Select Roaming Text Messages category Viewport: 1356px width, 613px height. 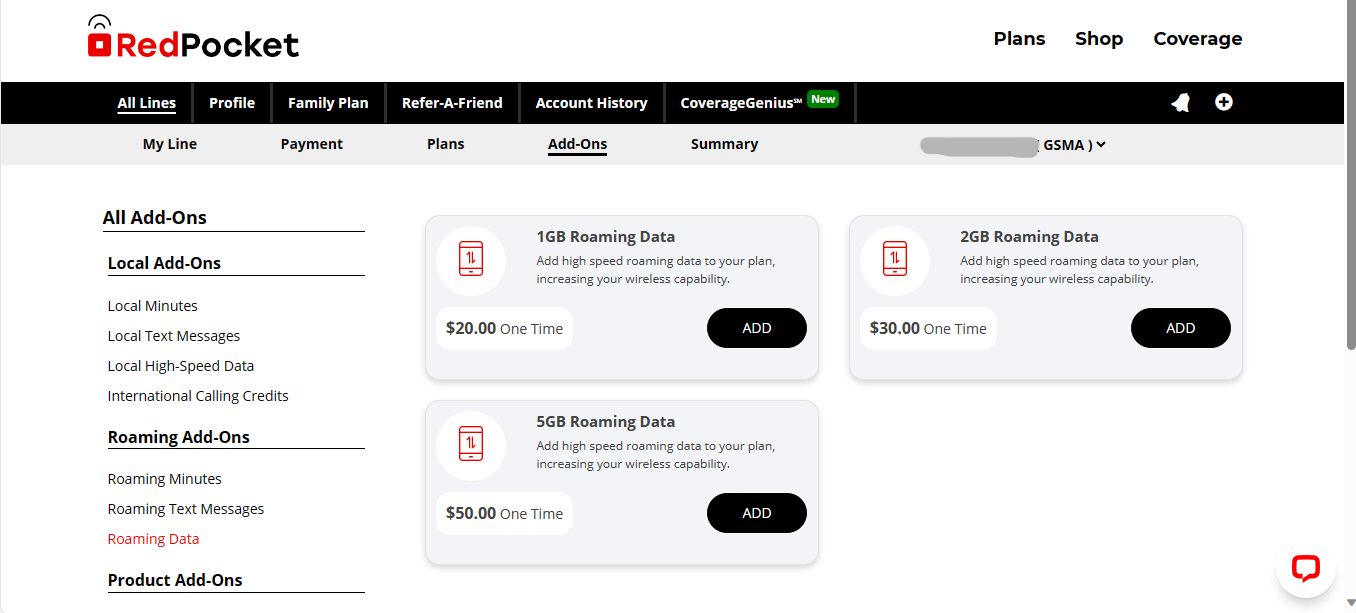click(186, 509)
